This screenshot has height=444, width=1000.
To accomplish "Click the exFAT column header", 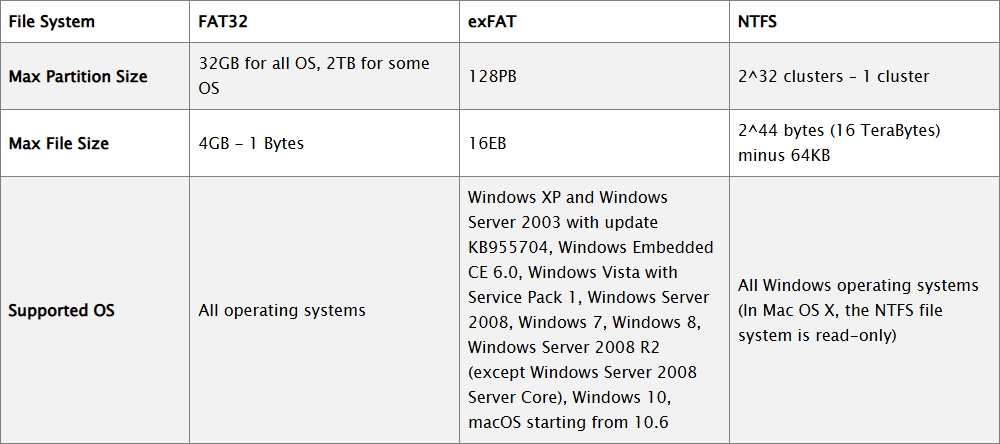I will [x=491, y=20].
